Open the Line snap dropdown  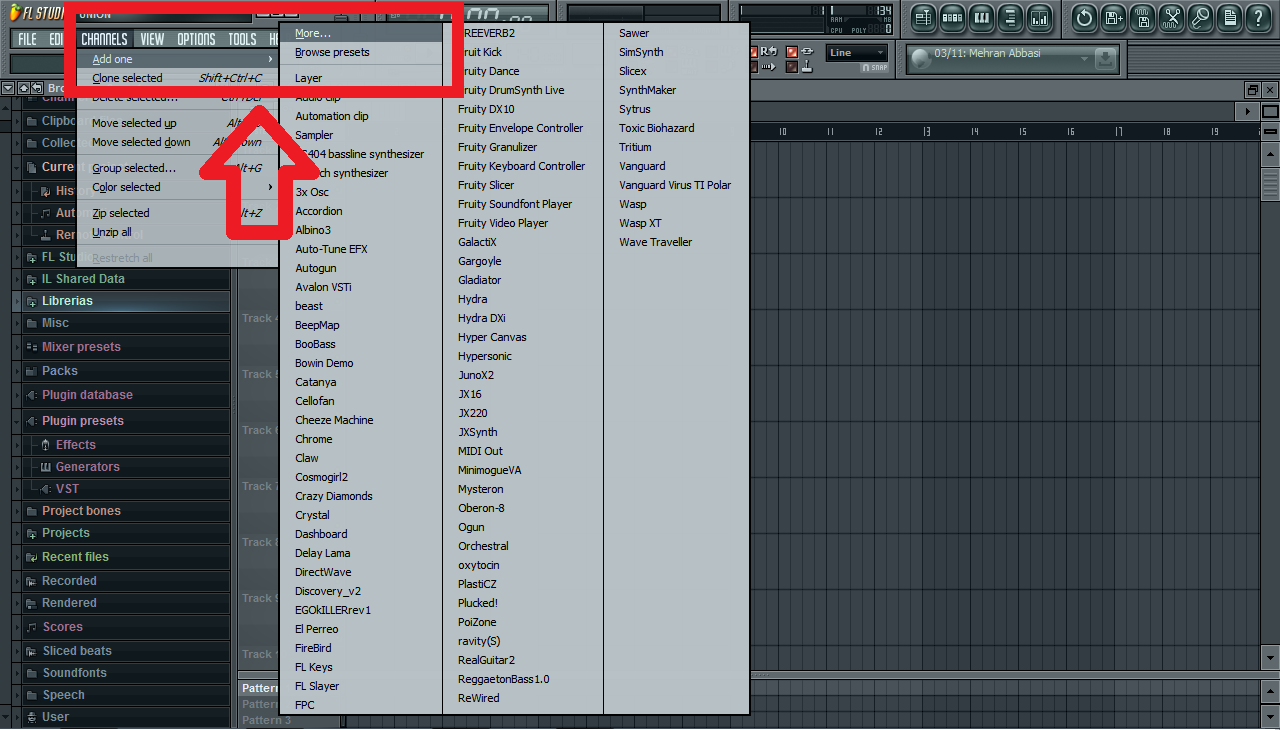857,53
